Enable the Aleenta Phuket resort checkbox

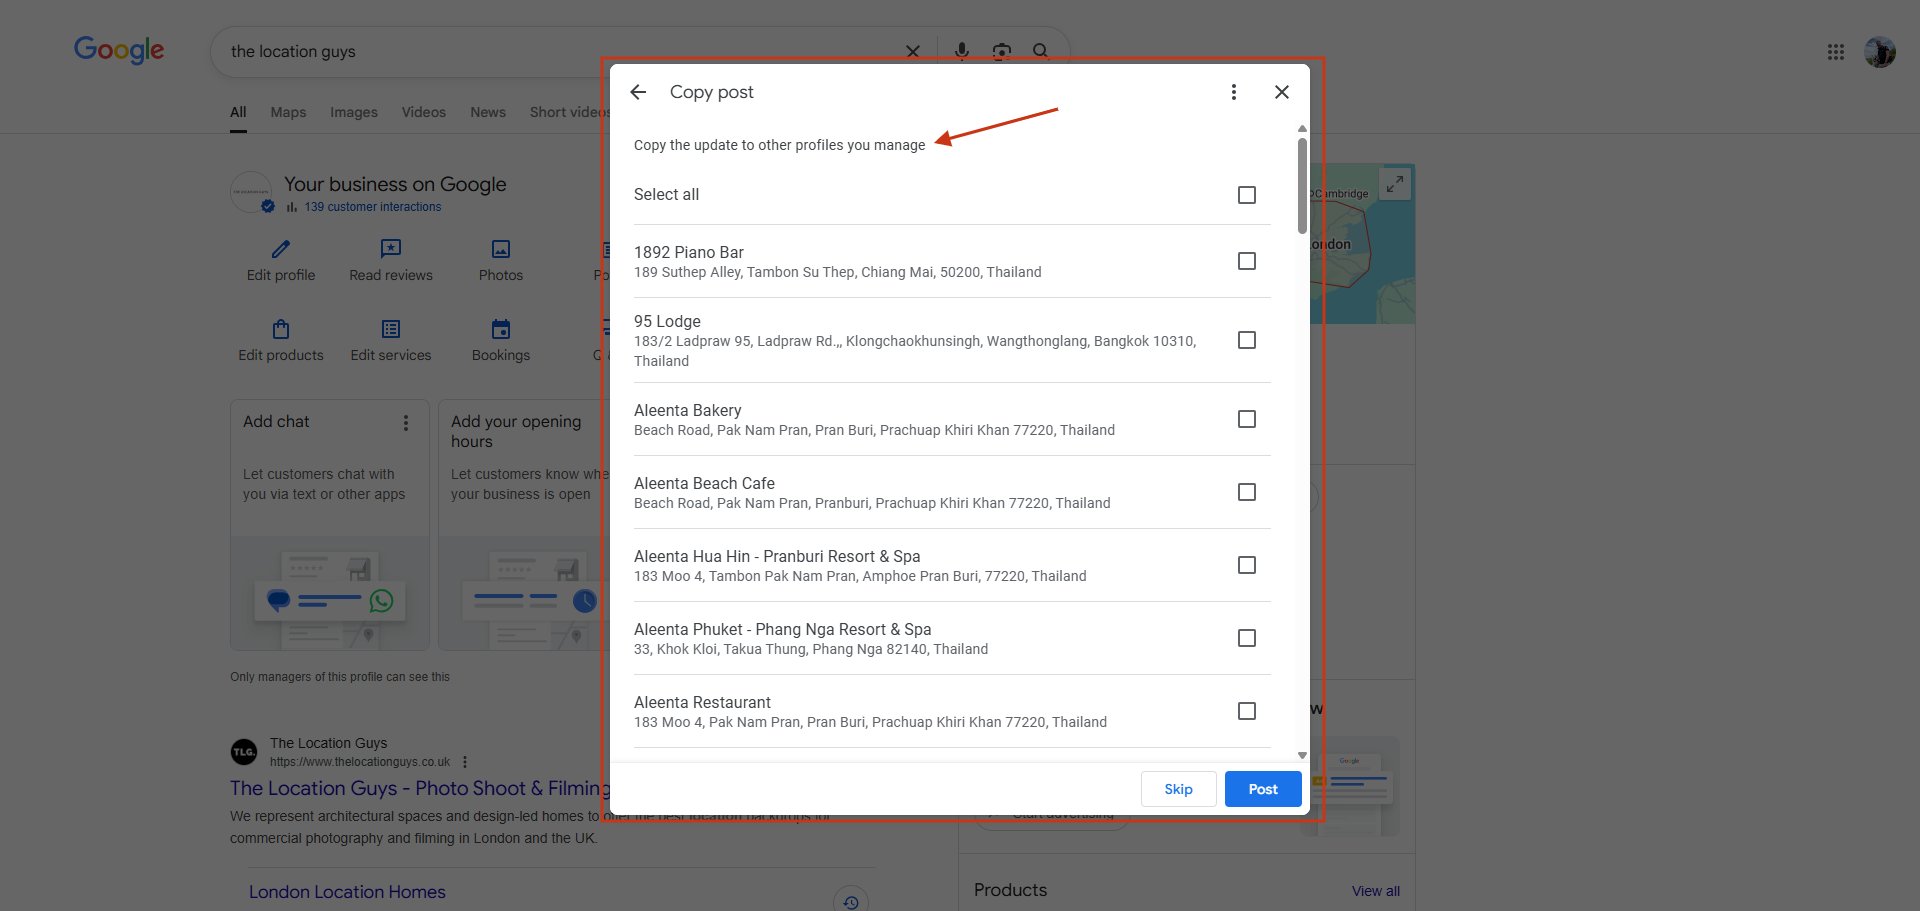pos(1246,638)
